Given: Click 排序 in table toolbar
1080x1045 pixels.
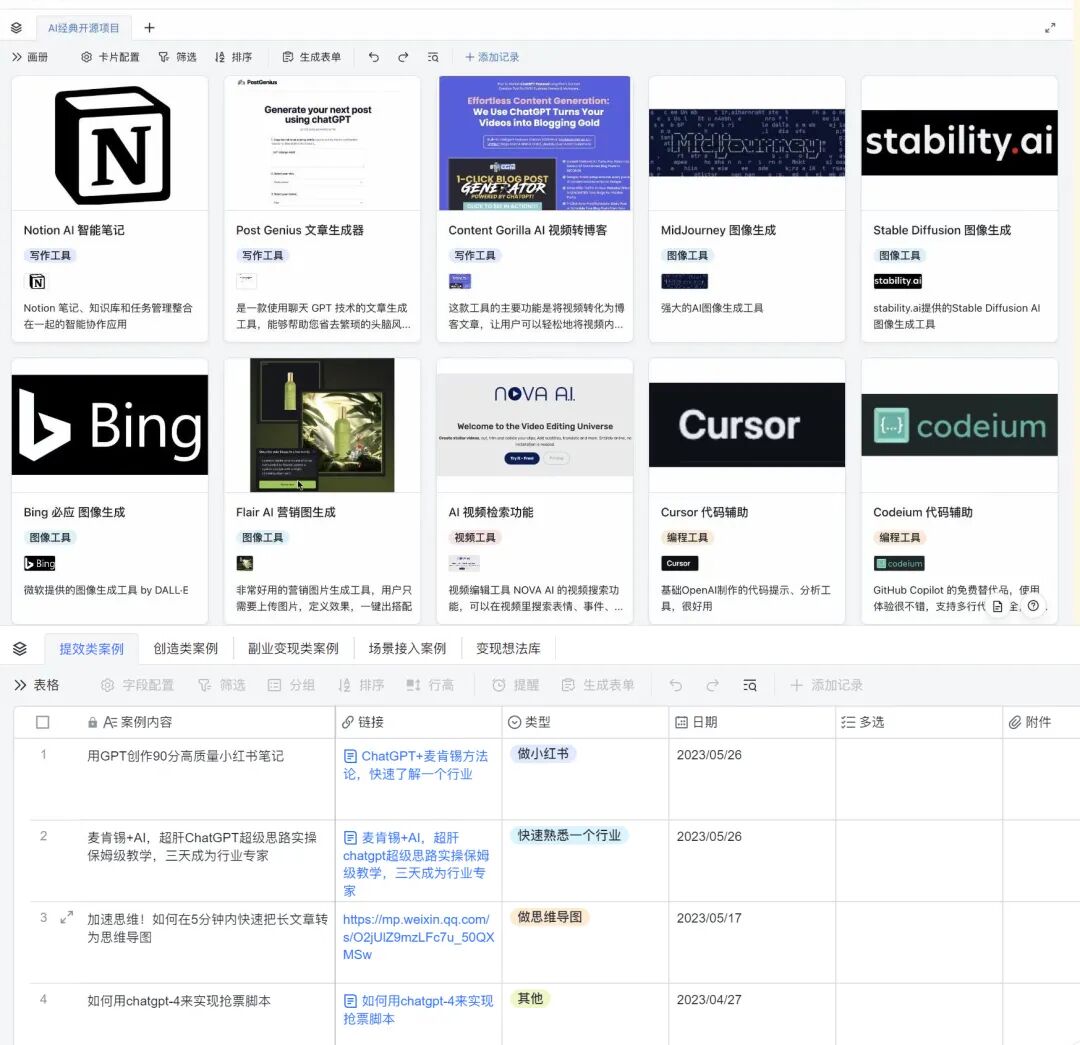Looking at the screenshot, I should 361,685.
